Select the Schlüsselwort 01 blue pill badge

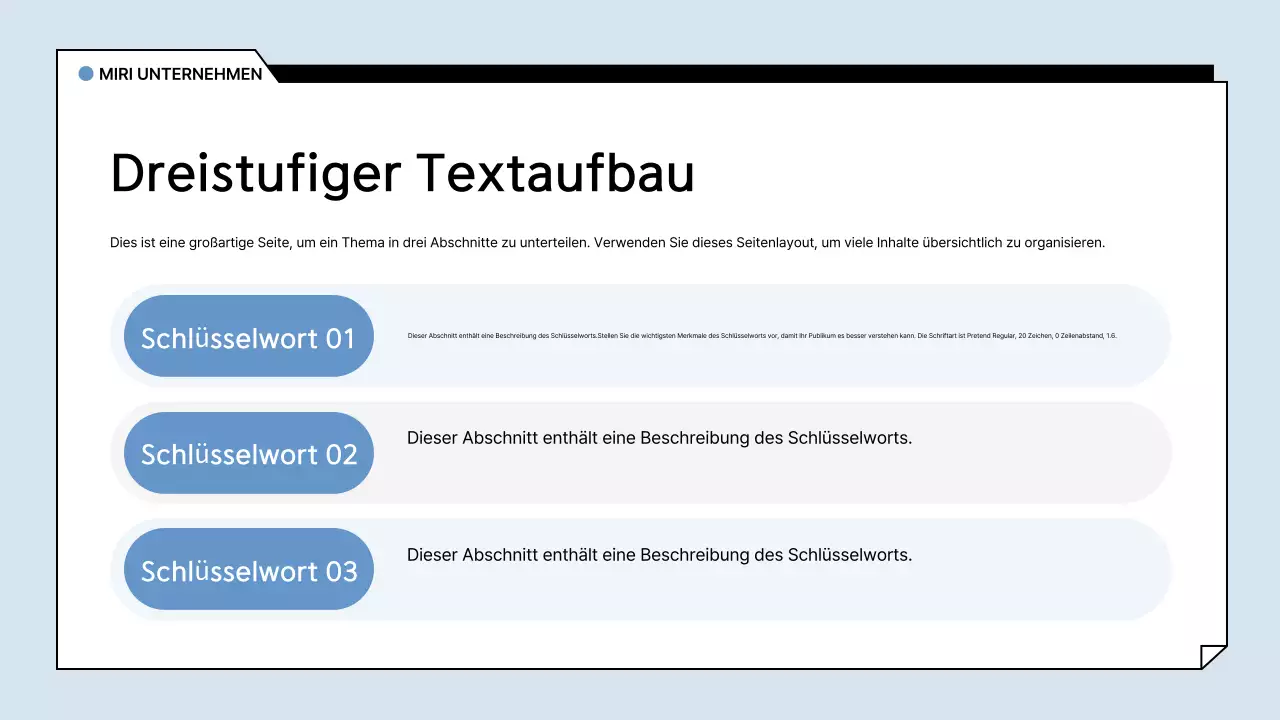point(248,337)
